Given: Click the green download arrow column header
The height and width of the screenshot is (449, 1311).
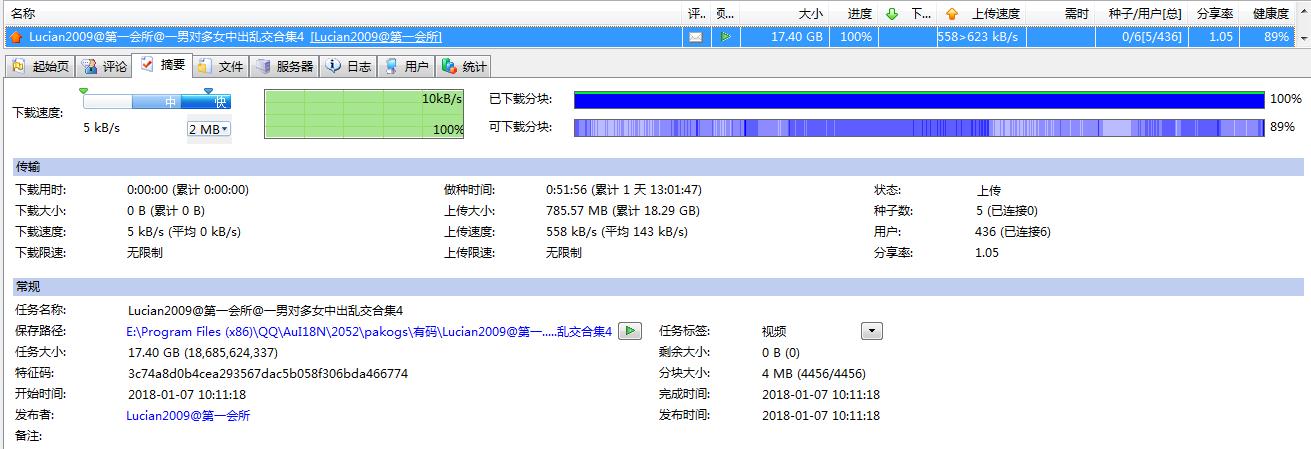Looking at the screenshot, I should point(891,14).
